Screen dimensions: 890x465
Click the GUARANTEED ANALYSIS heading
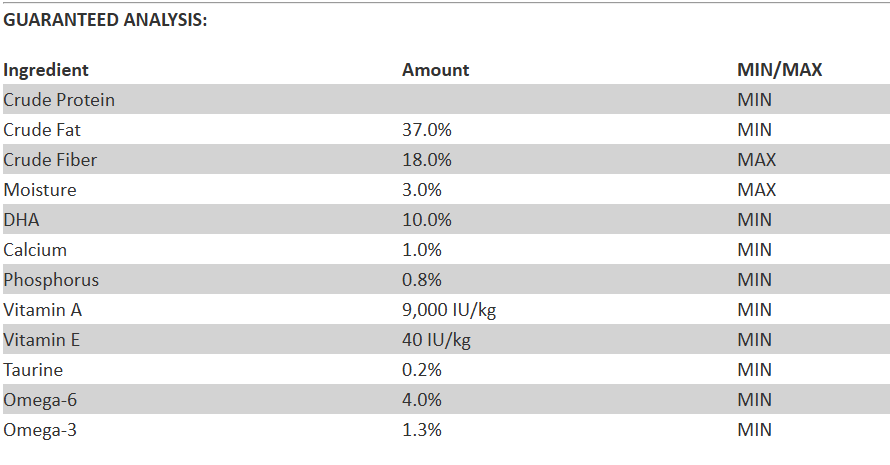[x=105, y=20]
